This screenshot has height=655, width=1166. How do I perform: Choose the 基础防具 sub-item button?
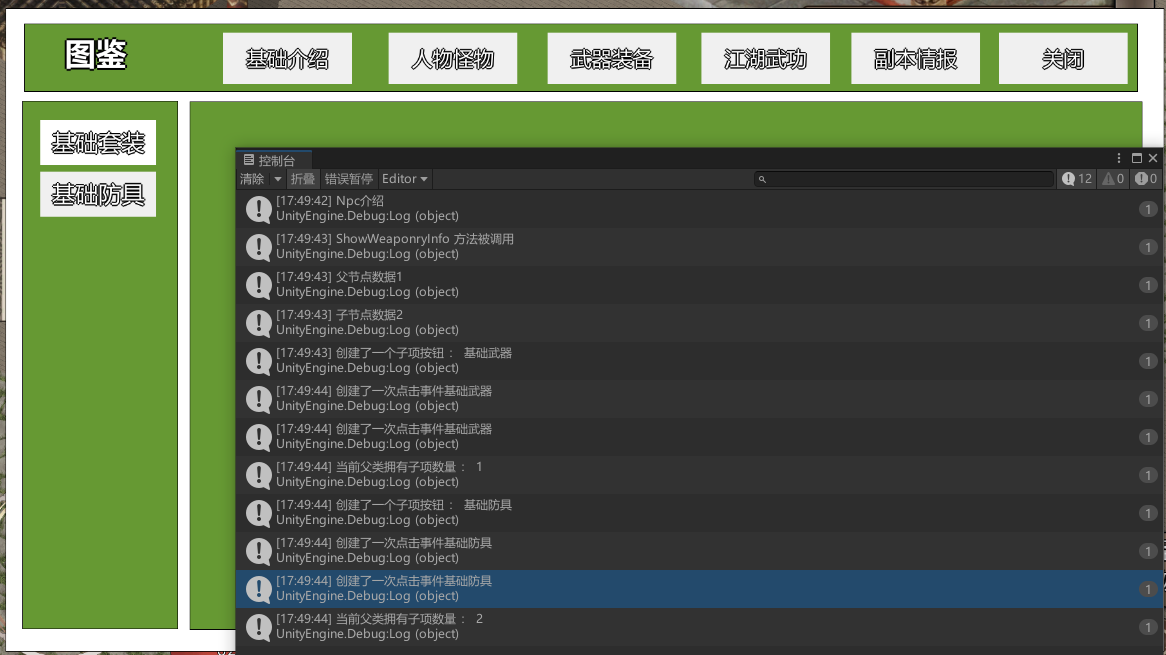click(98, 194)
